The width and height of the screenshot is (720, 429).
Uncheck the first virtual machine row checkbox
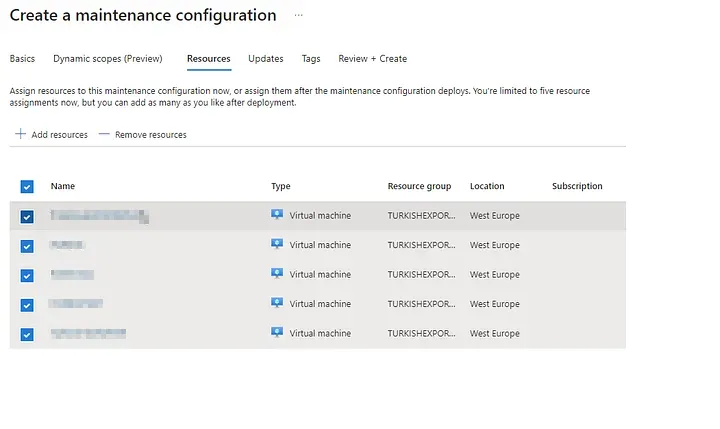point(27,216)
